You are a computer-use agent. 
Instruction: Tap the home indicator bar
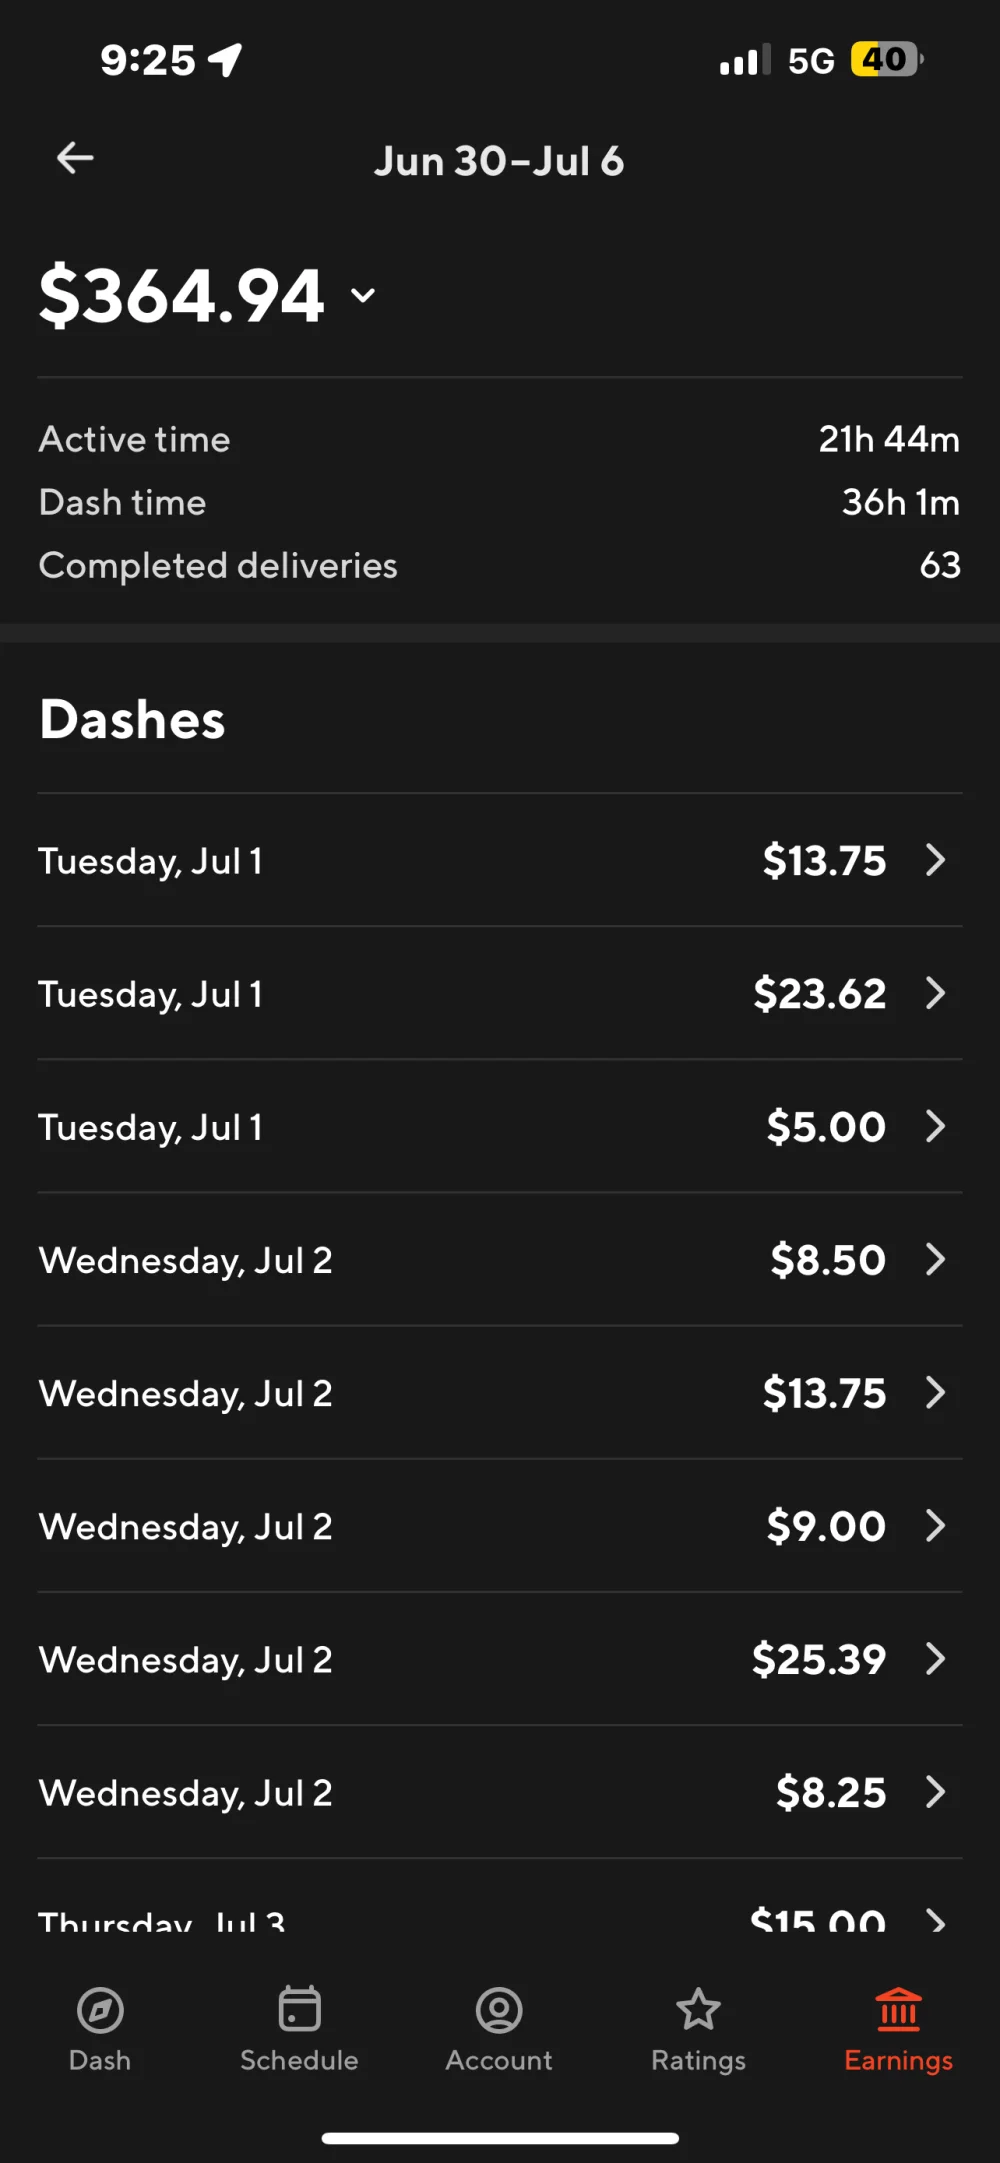(x=500, y=2139)
